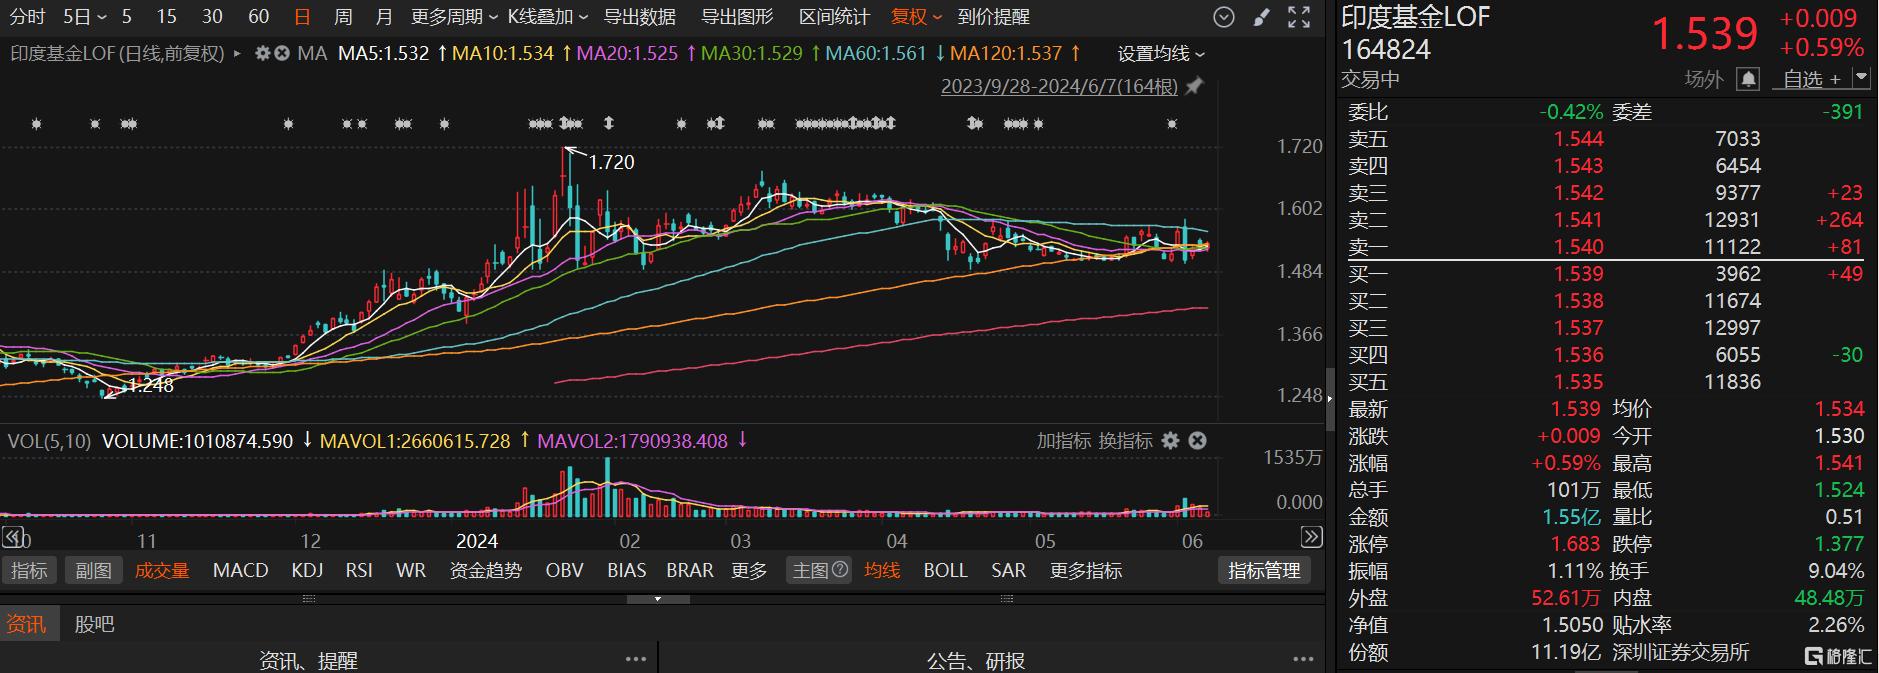Select RSI indicator

click(359, 570)
